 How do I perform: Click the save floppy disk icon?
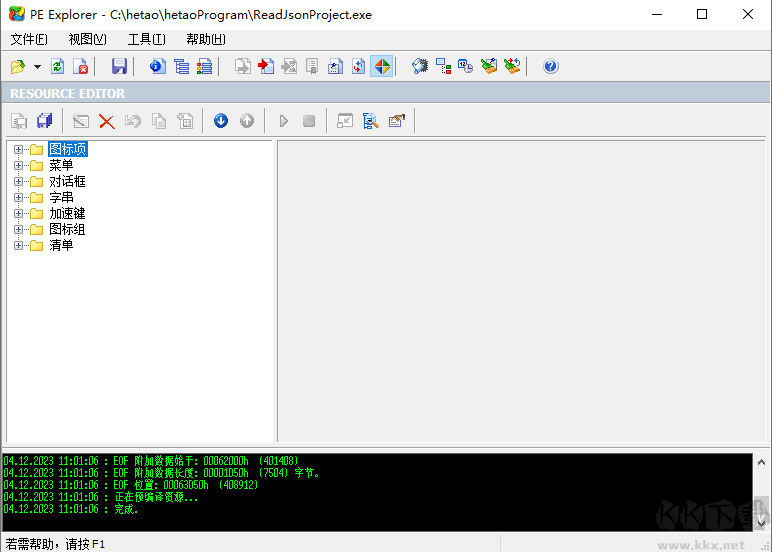(x=119, y=67)
